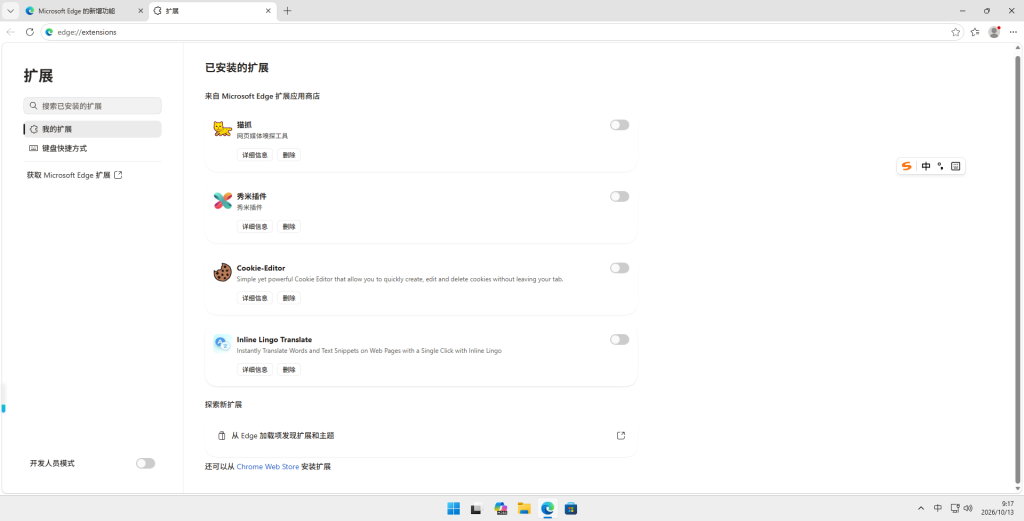Open the dark terminal app in the taskbar
The image size is (1024, 521).
coord(477,509)
